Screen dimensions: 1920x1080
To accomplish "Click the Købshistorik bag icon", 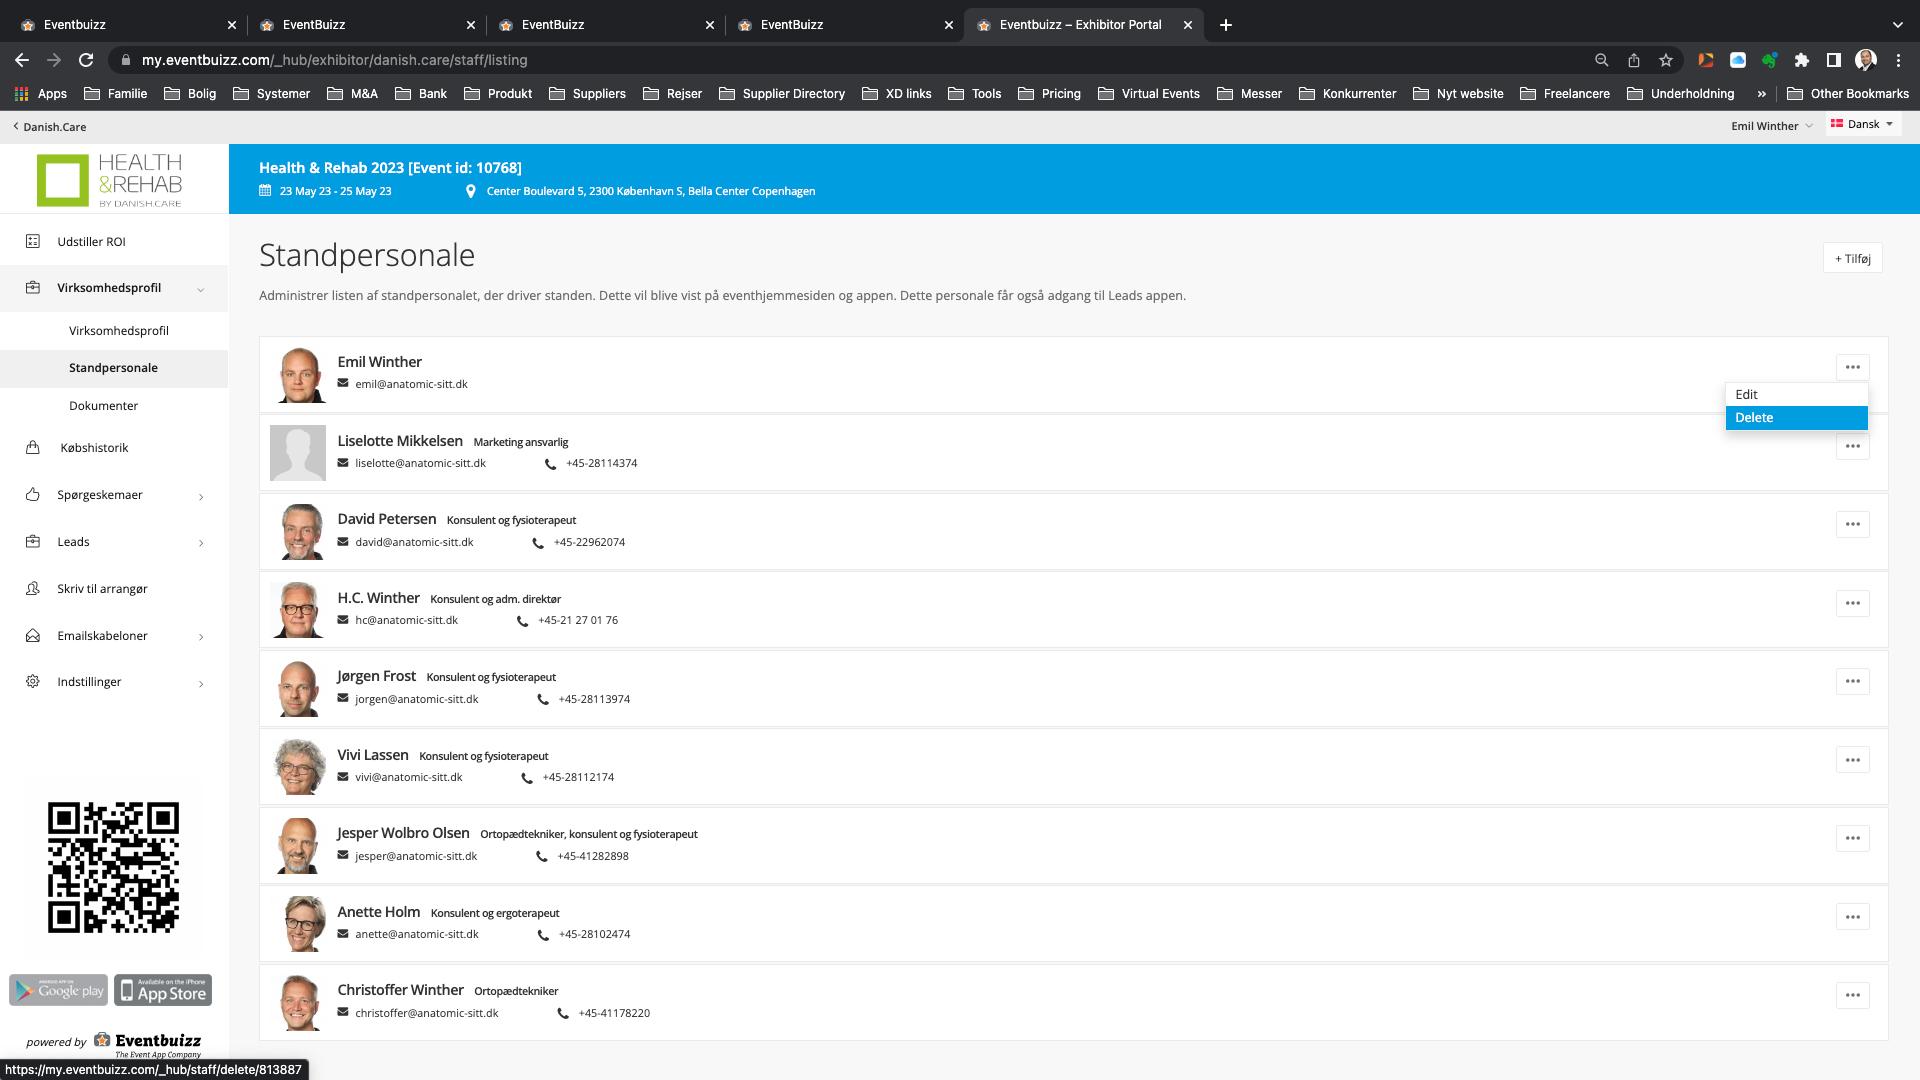I will pos(33,447).
